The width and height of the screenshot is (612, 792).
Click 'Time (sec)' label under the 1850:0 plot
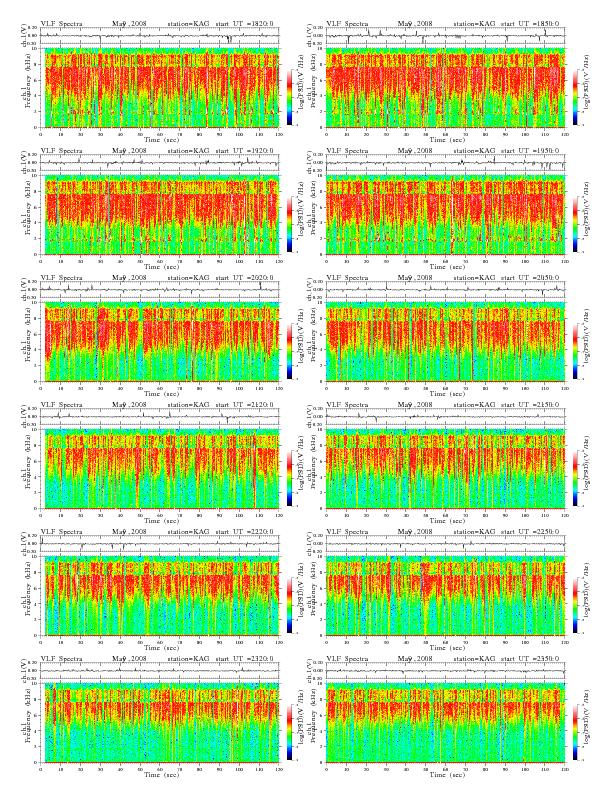(x=447, y=139)
